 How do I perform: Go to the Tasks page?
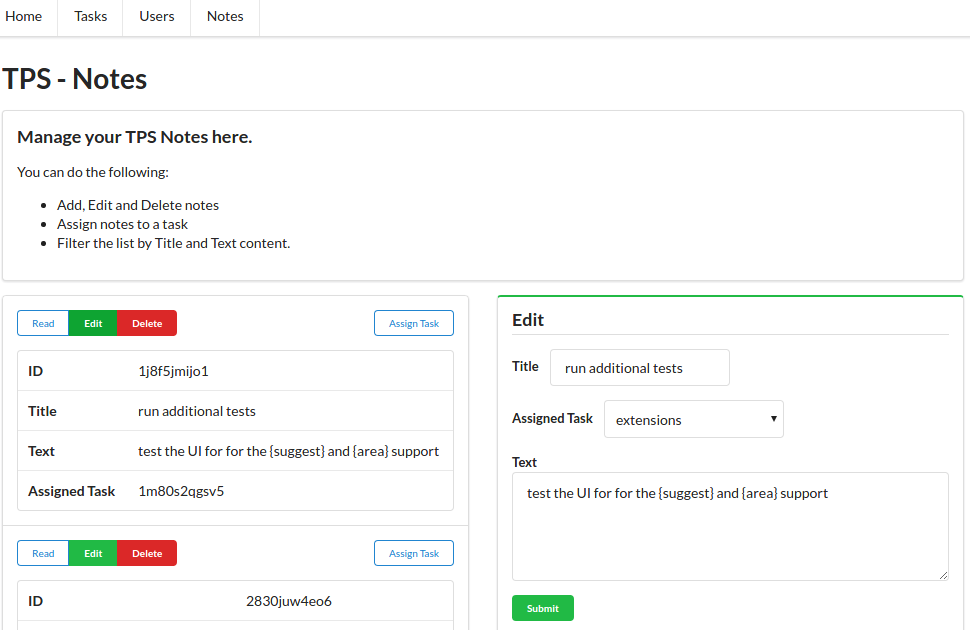(90, 17)
